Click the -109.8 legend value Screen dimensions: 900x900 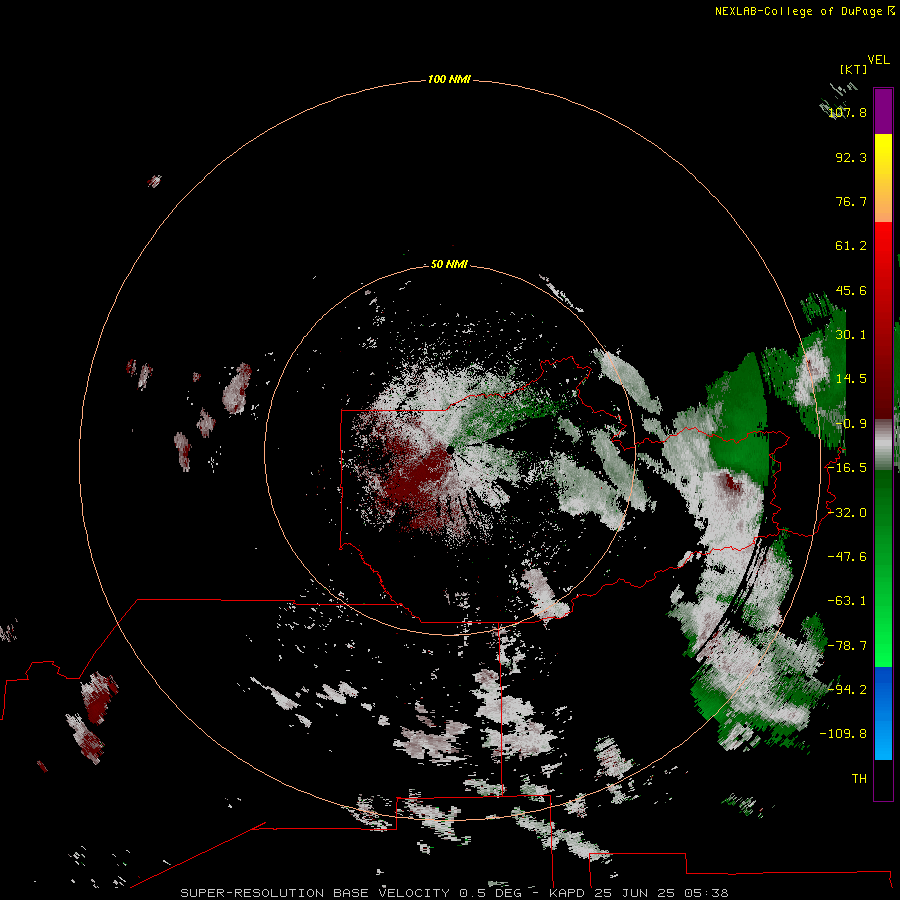coord(844,734)
